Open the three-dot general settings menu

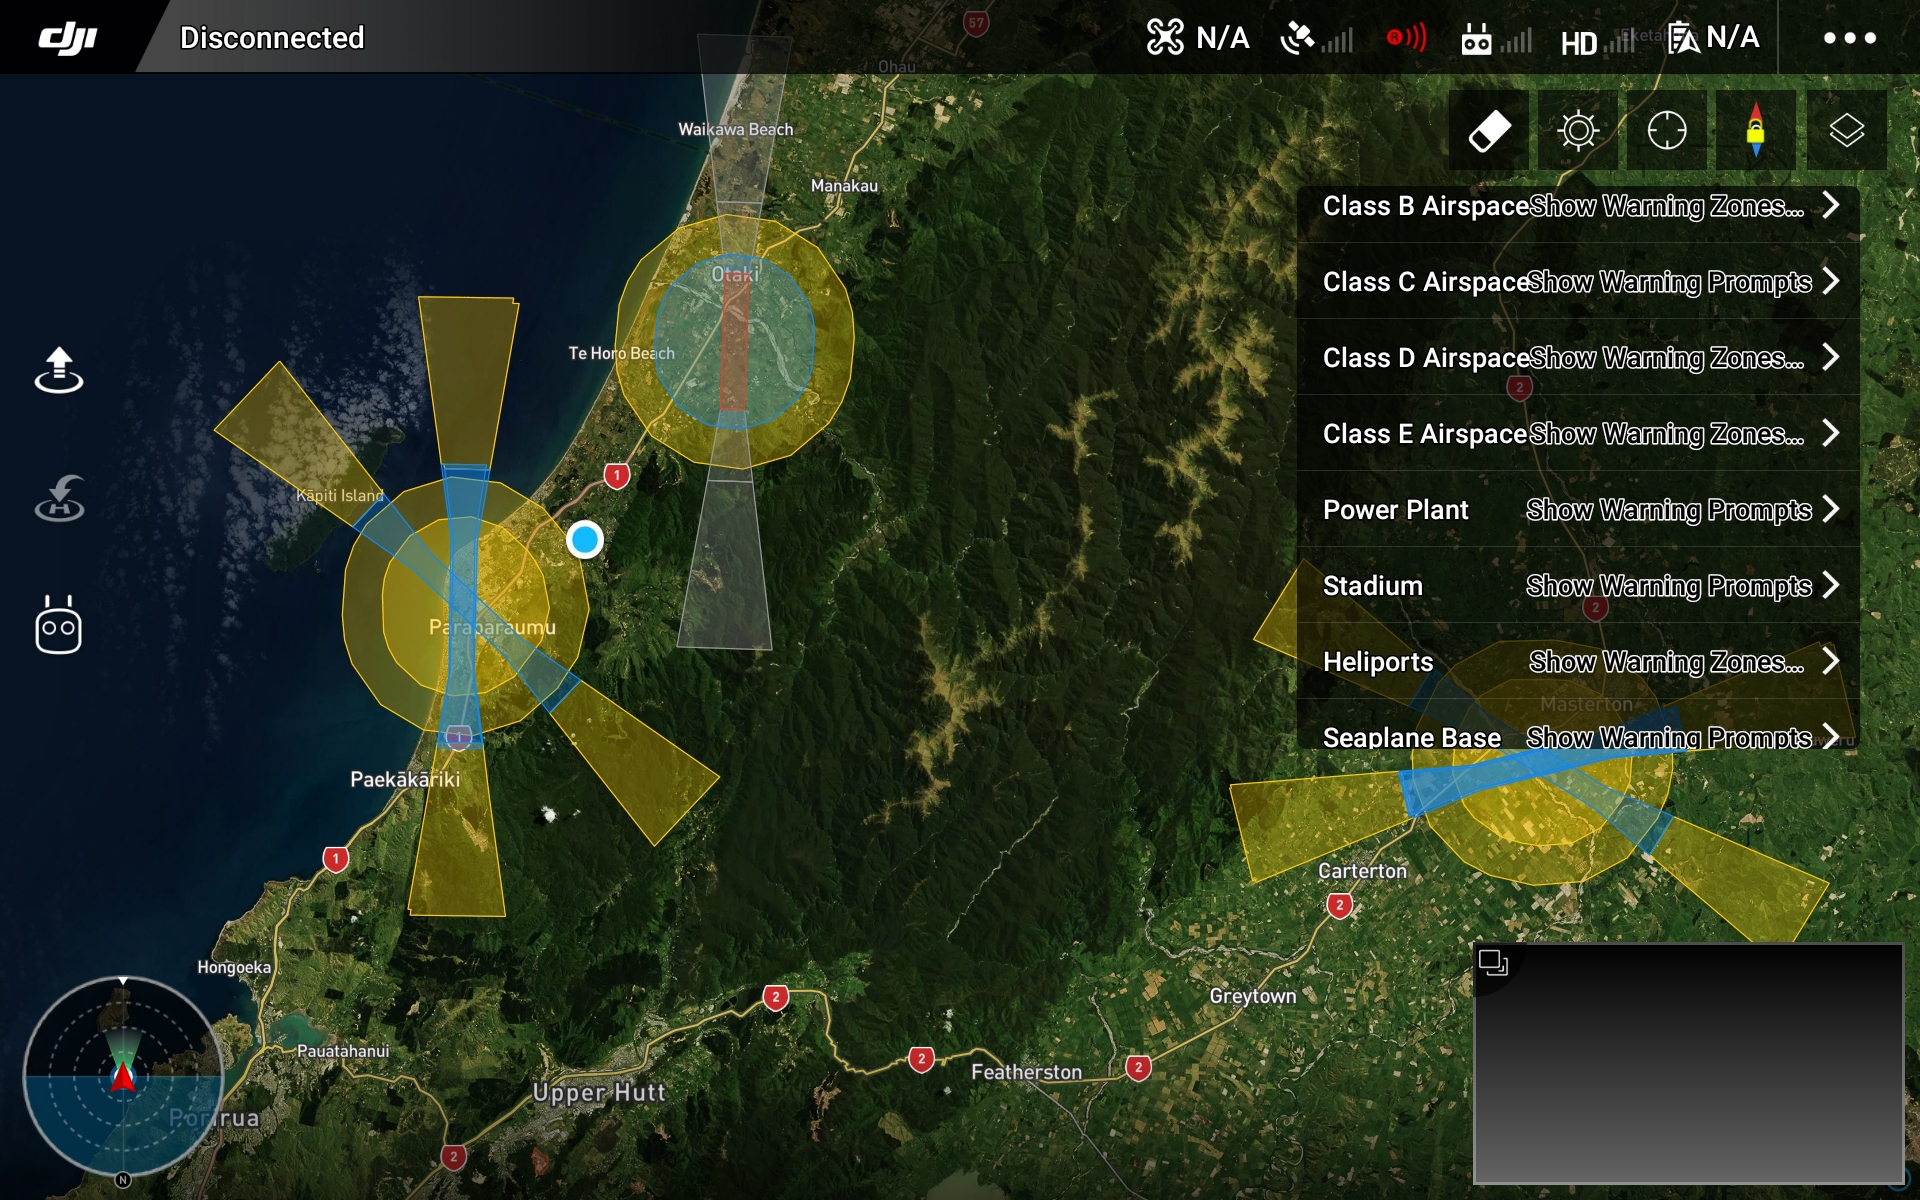click(x=1849, y=38)
